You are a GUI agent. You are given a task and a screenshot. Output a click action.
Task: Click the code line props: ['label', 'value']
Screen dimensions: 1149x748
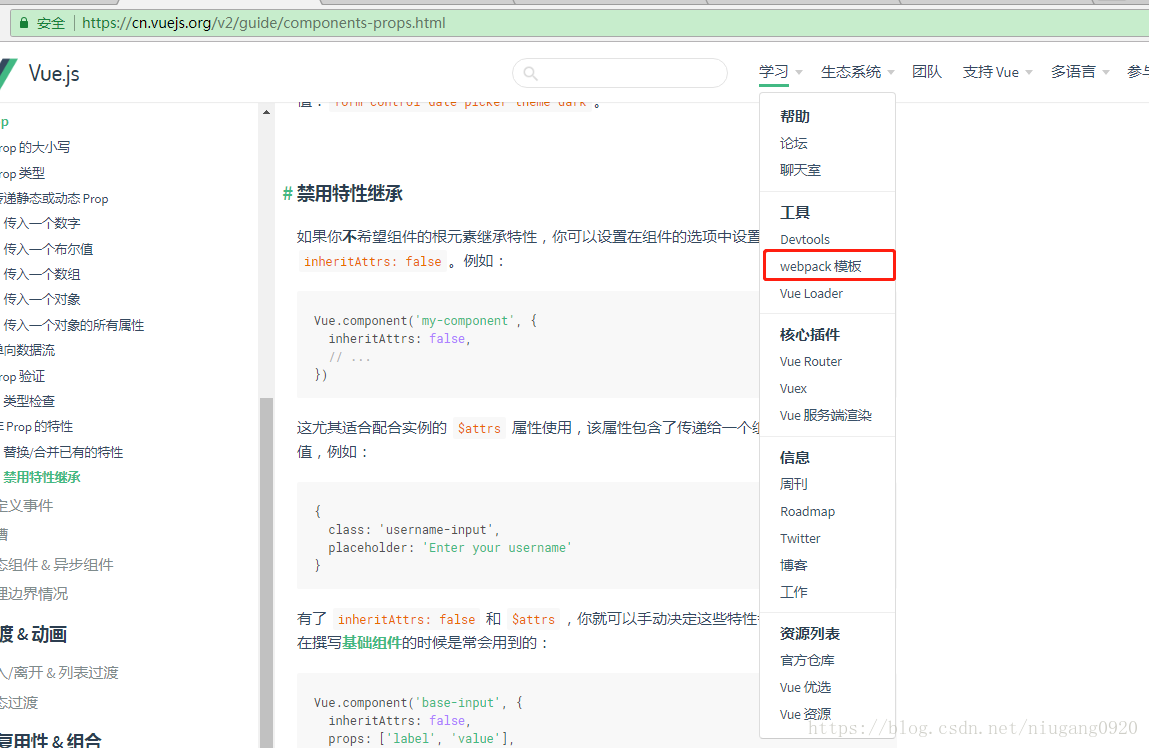click(421, 738)
